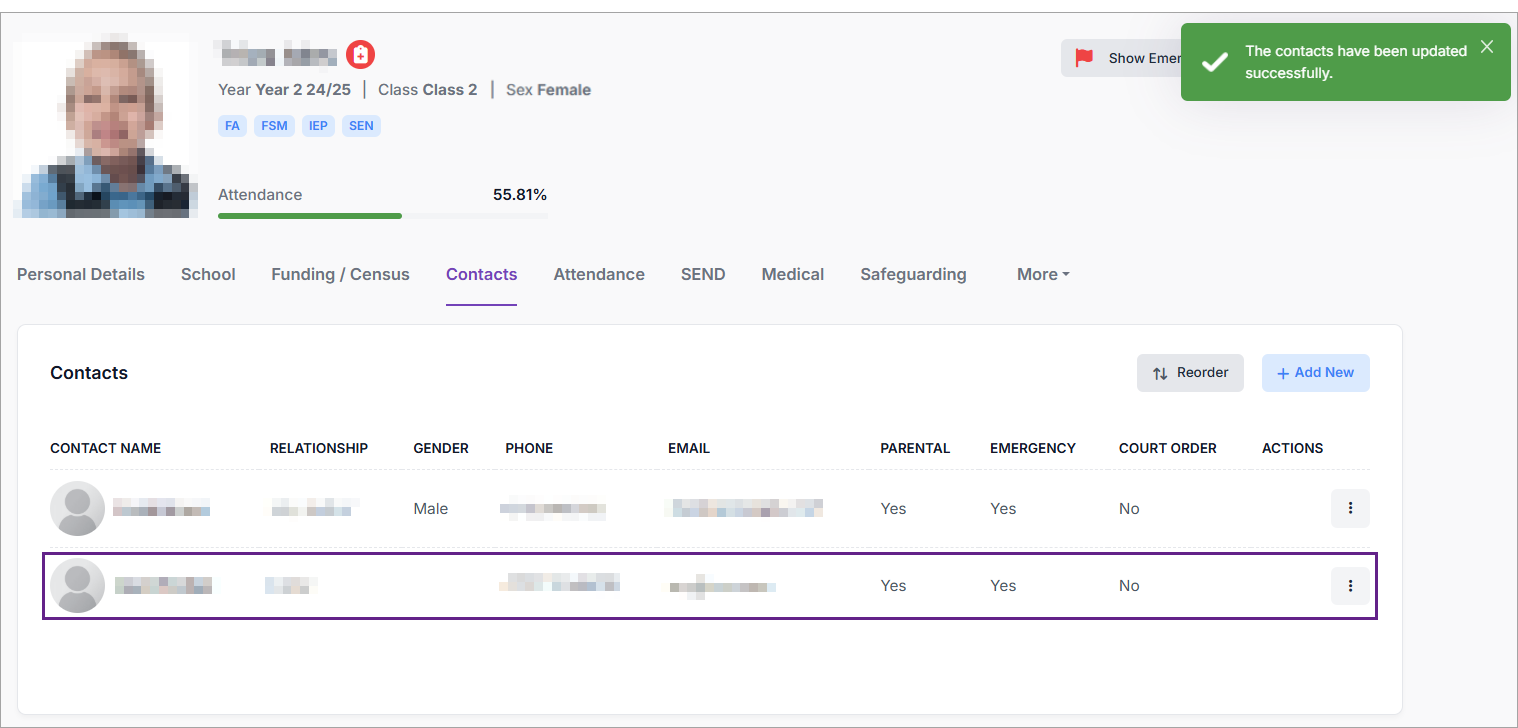Expand the More tab dropdown
This screenshot has width=1518, height=728.
[x=1042, y=274]
